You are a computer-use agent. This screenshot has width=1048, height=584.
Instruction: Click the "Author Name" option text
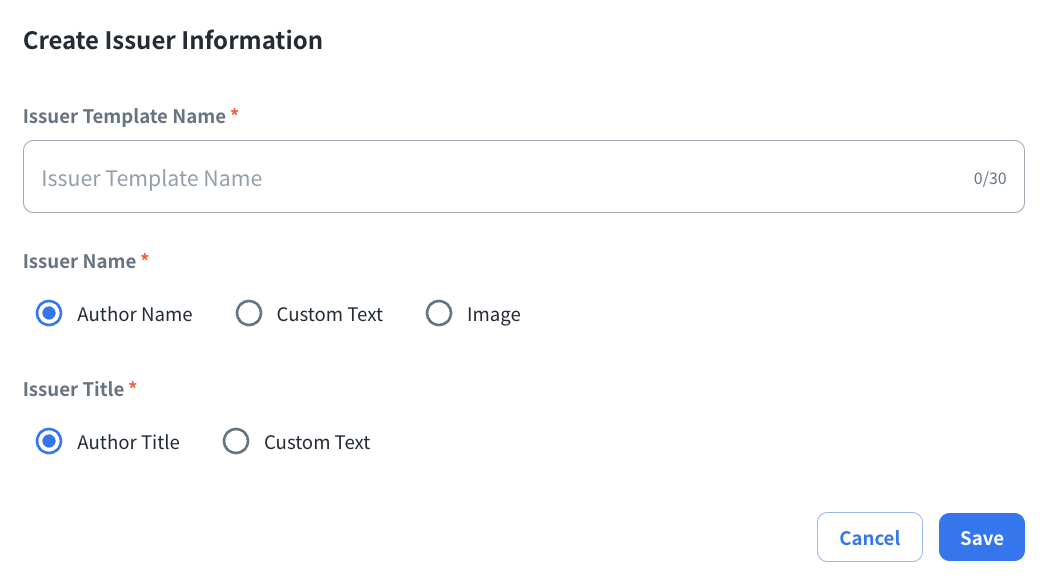pos(134,314)
